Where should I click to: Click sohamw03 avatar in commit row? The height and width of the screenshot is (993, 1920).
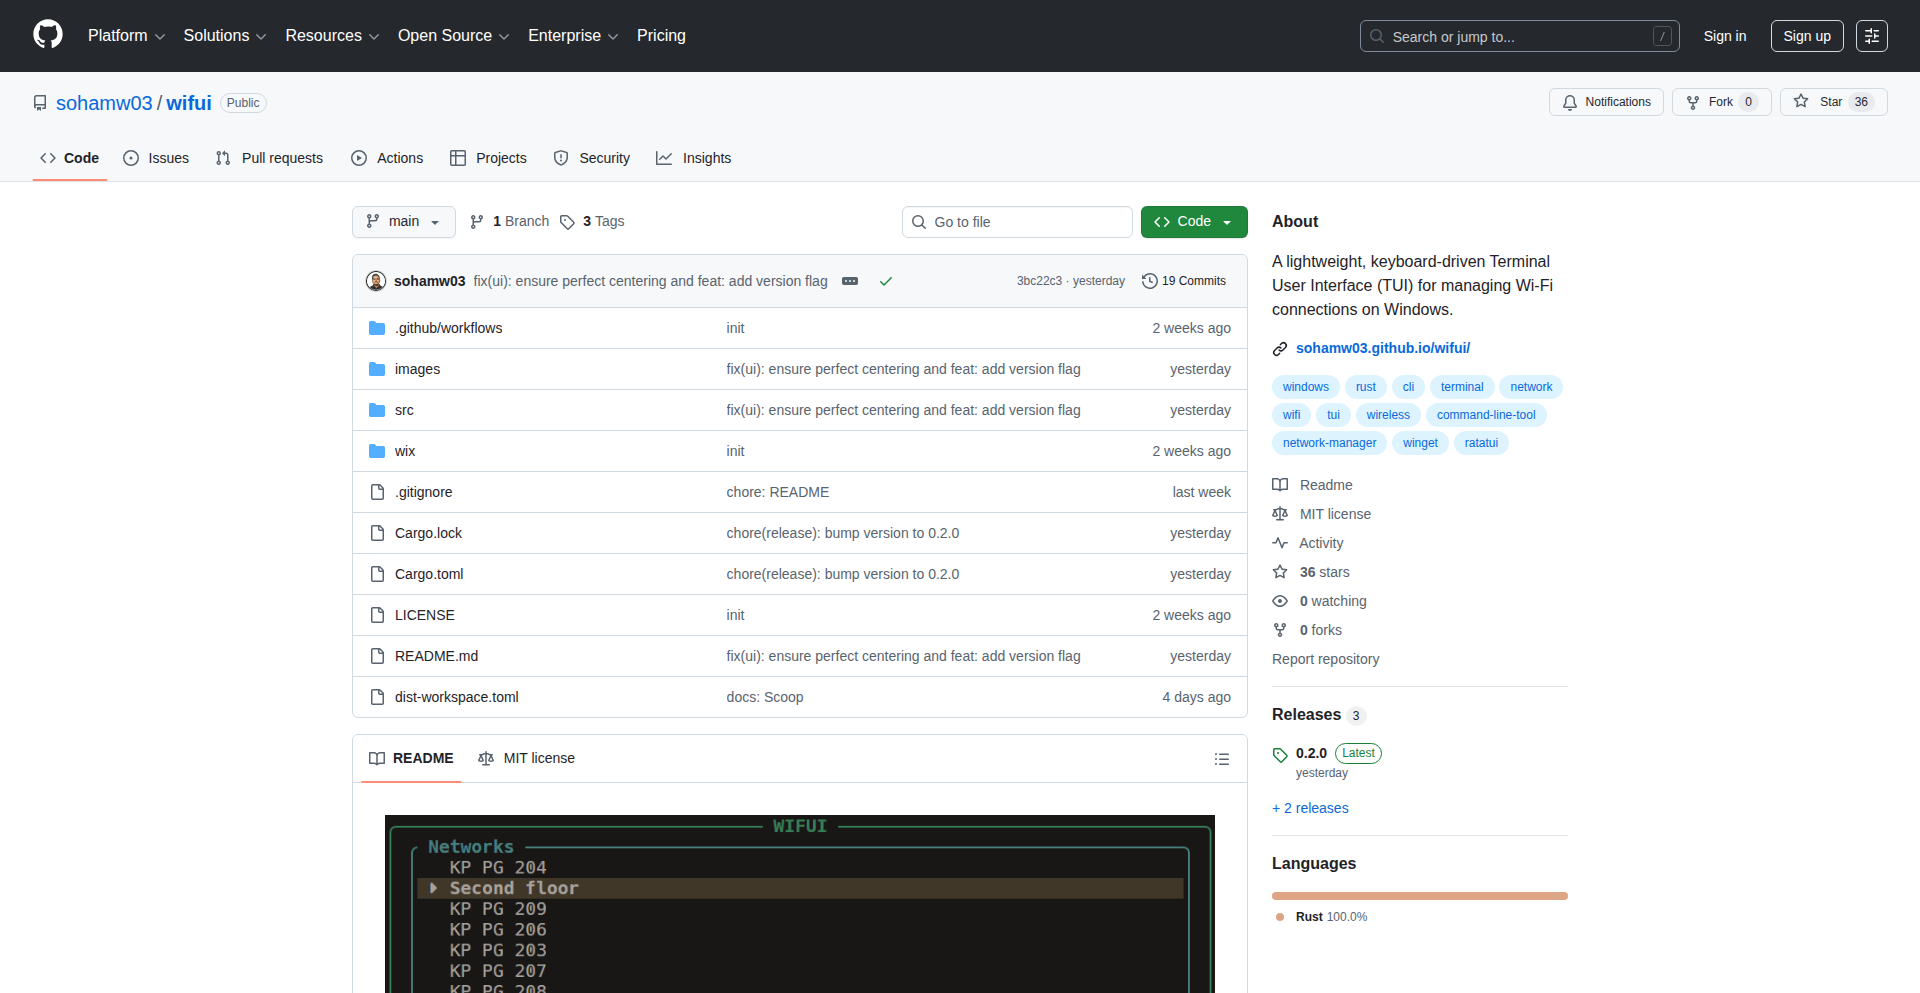coord(376,281)
